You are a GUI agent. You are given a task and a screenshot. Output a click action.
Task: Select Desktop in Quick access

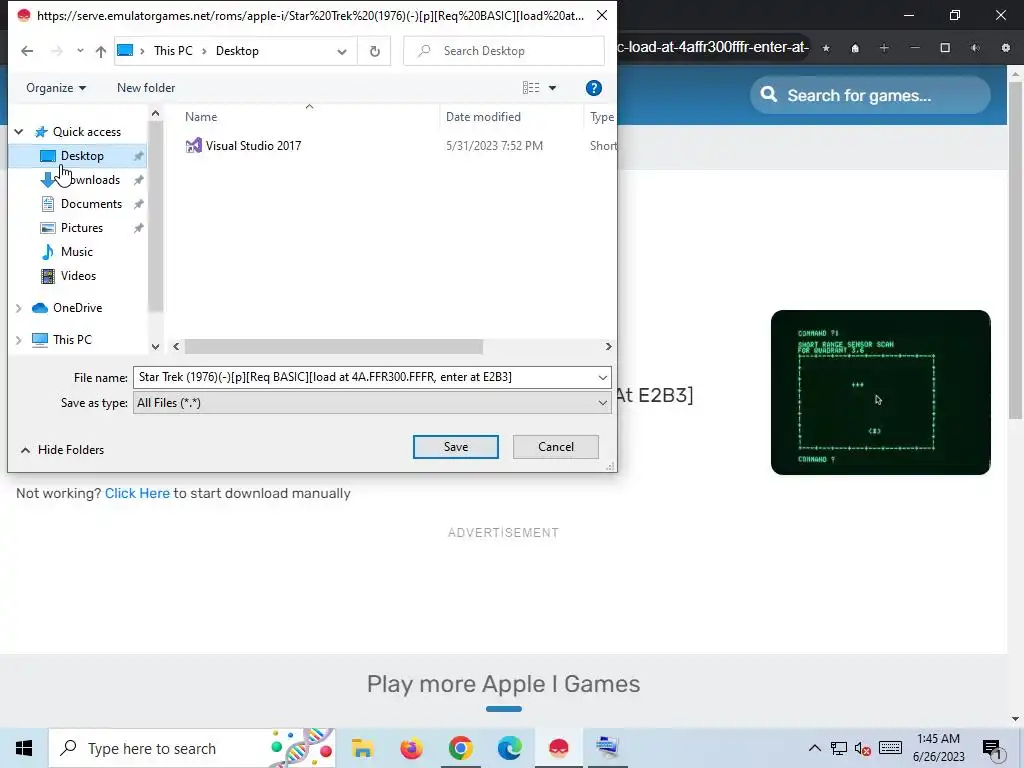point(82,155)
